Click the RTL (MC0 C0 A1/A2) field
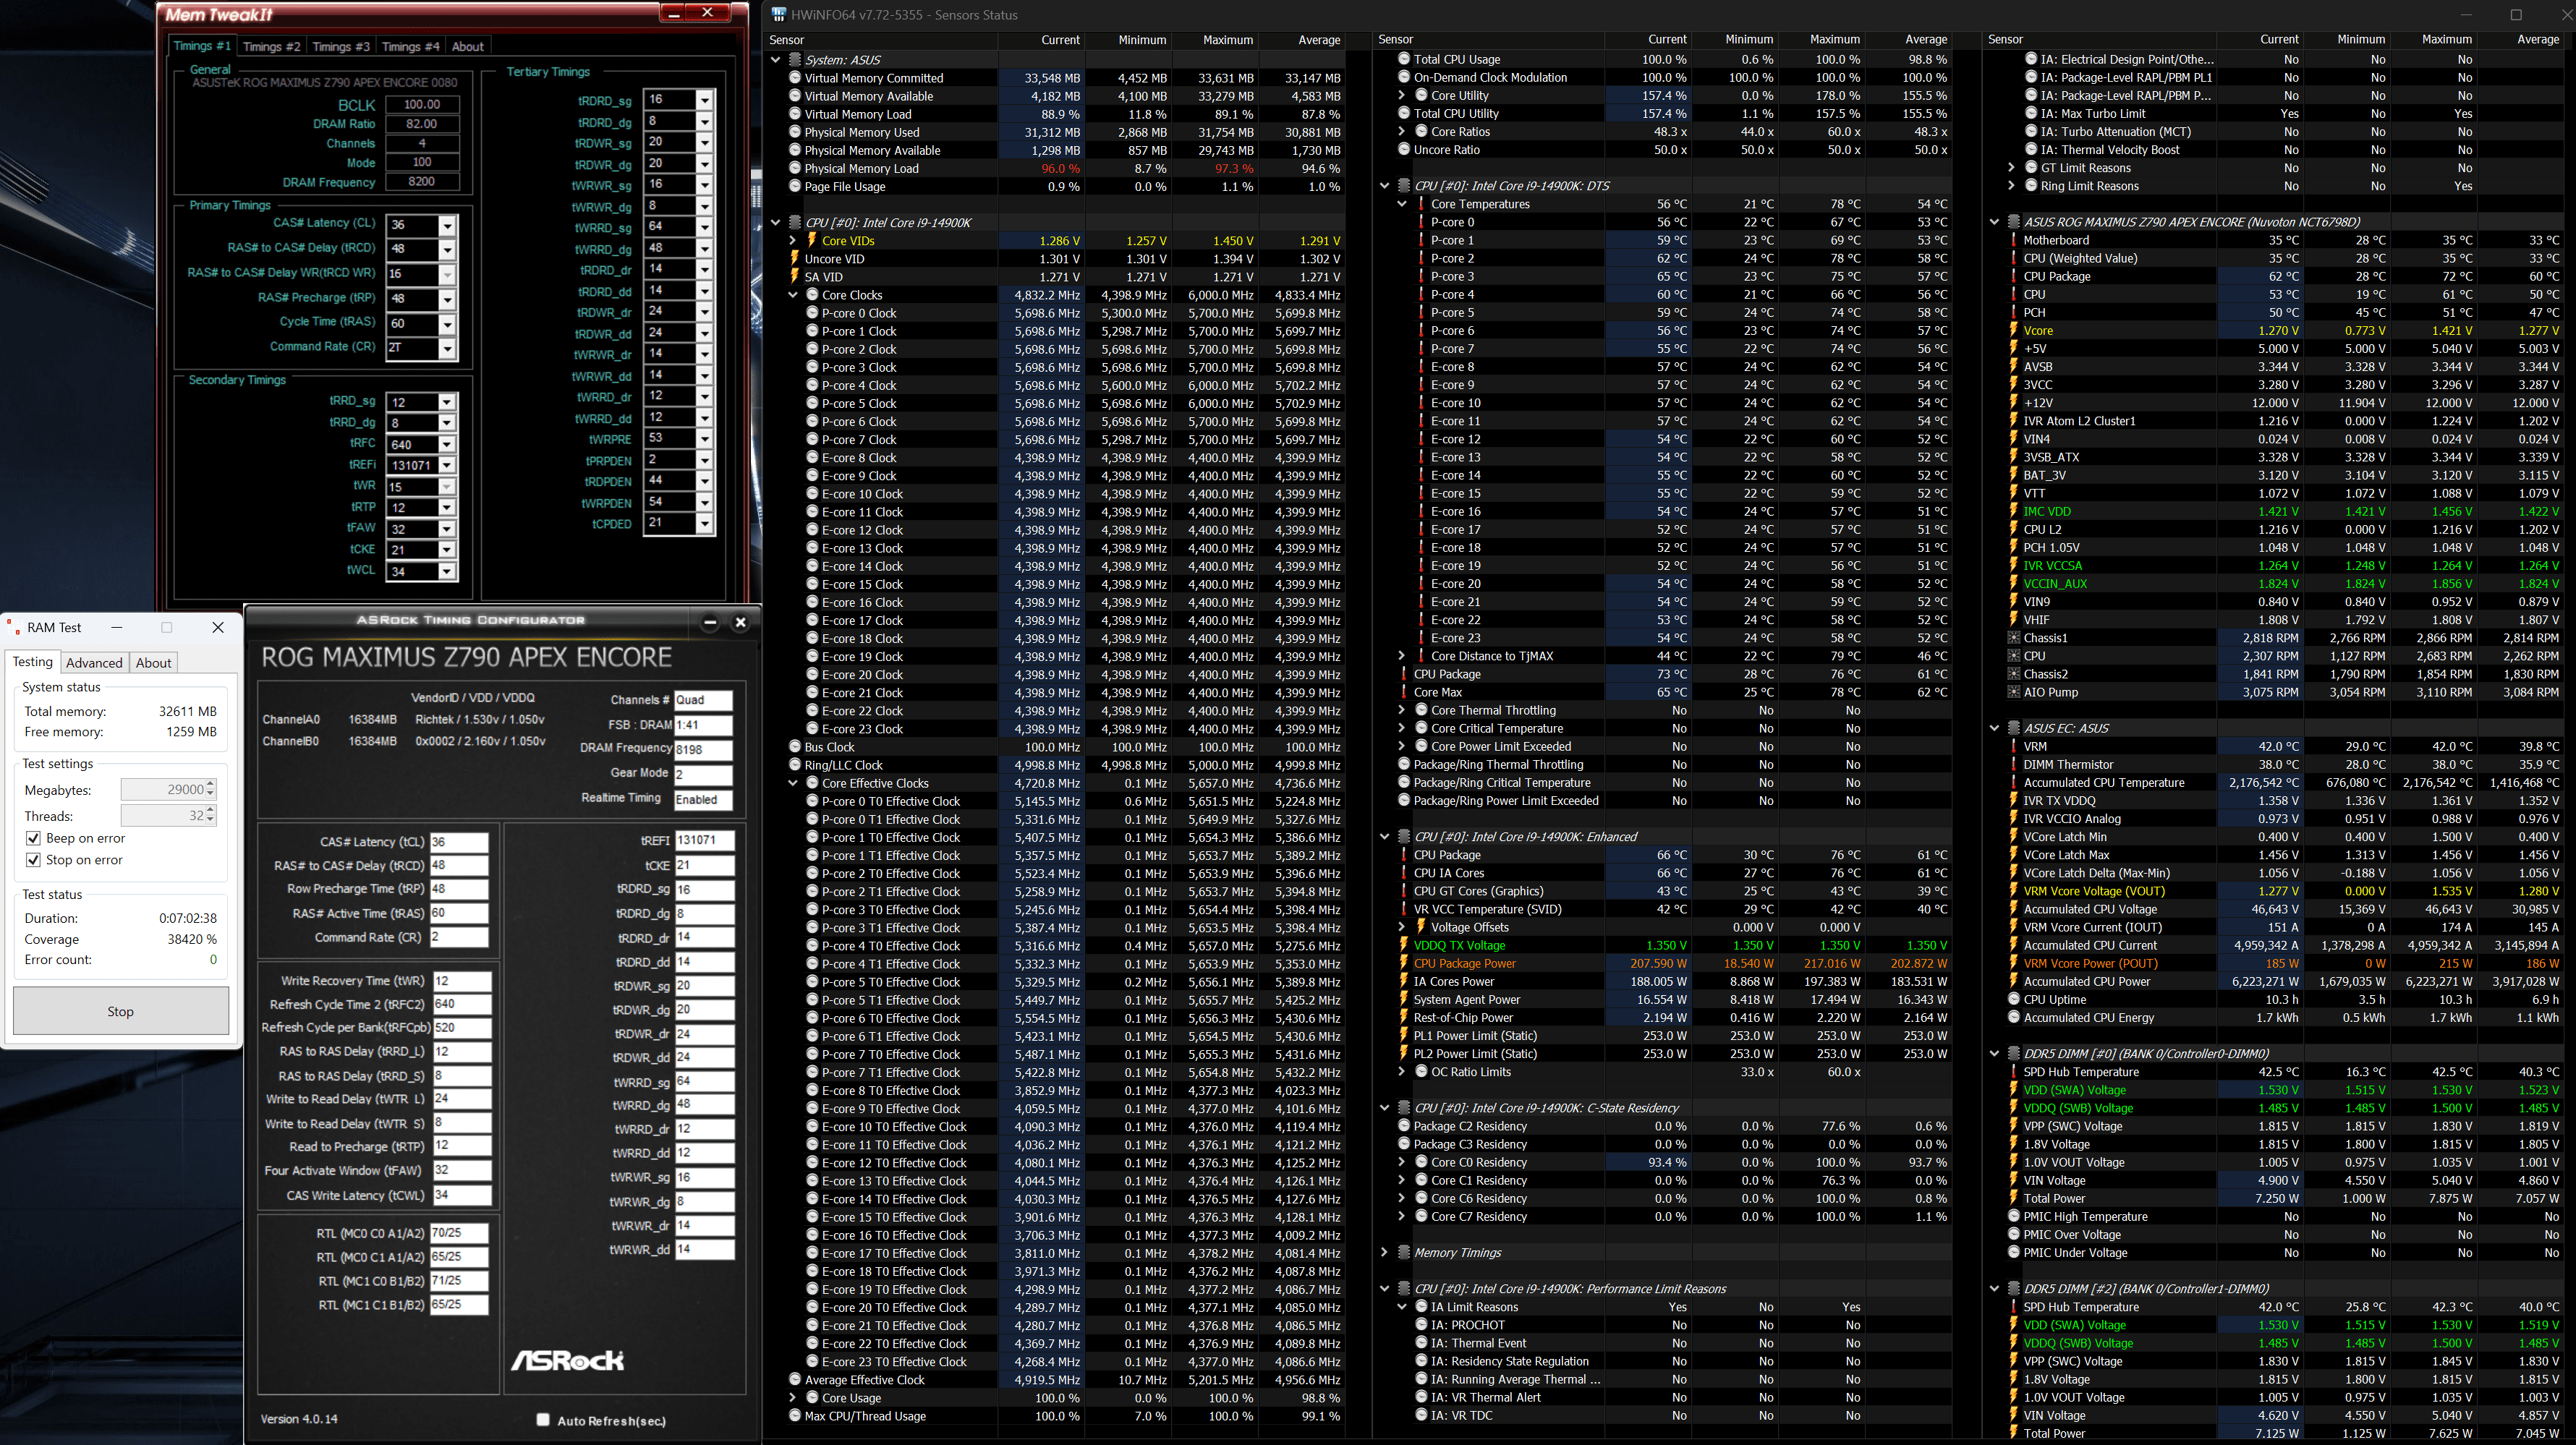Viewport: 2576px width, 1445px height. click(x=459, y=1233)
